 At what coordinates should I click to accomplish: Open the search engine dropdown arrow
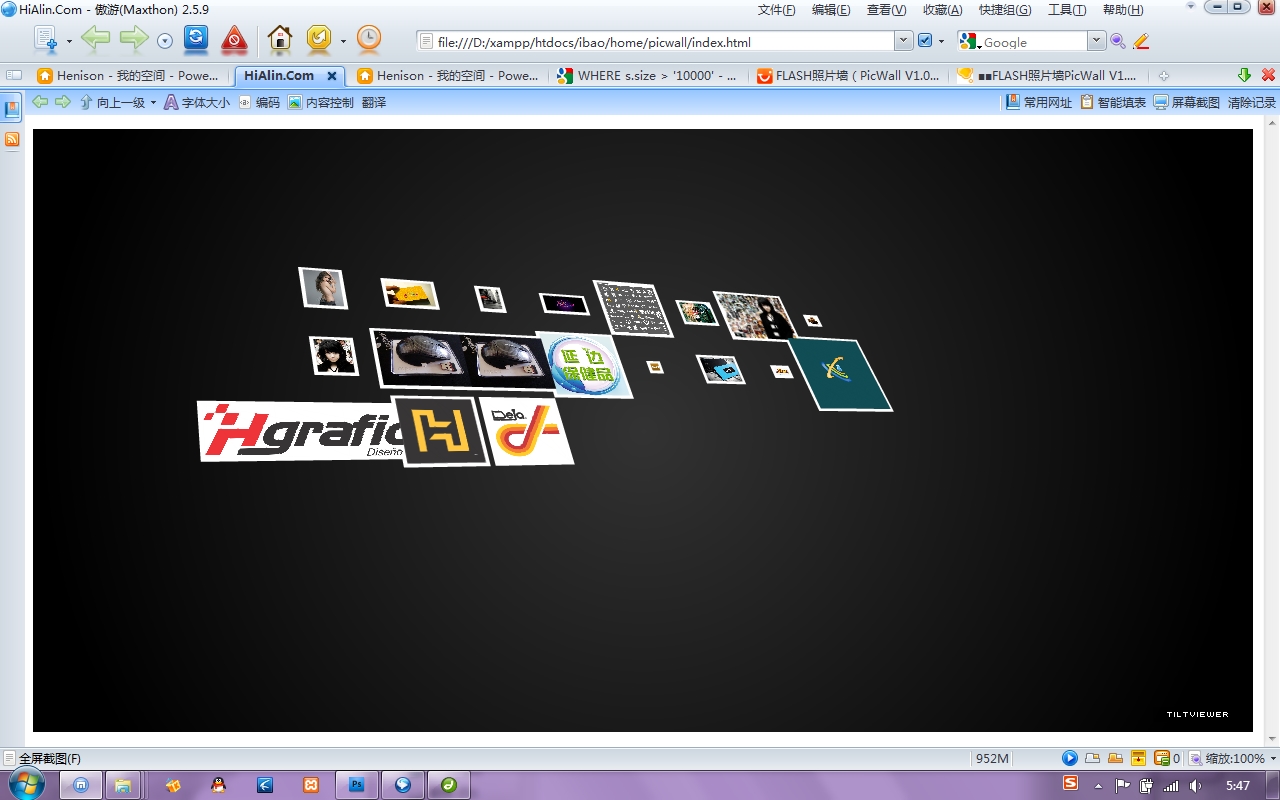(x=1097, y=41)
